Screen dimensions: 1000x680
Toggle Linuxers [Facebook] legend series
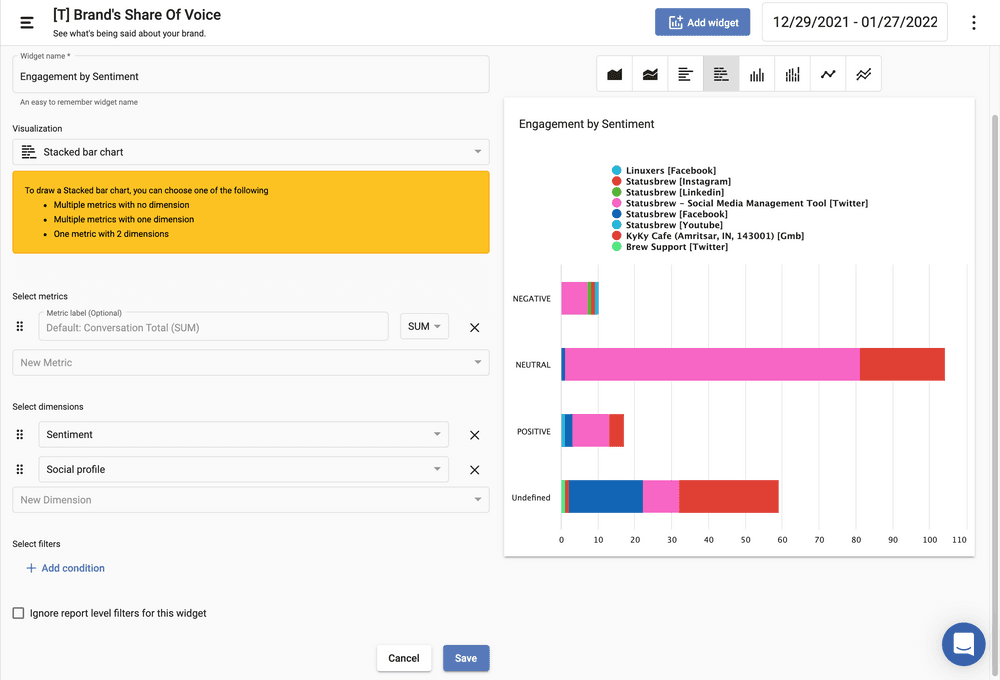point(670,171)
